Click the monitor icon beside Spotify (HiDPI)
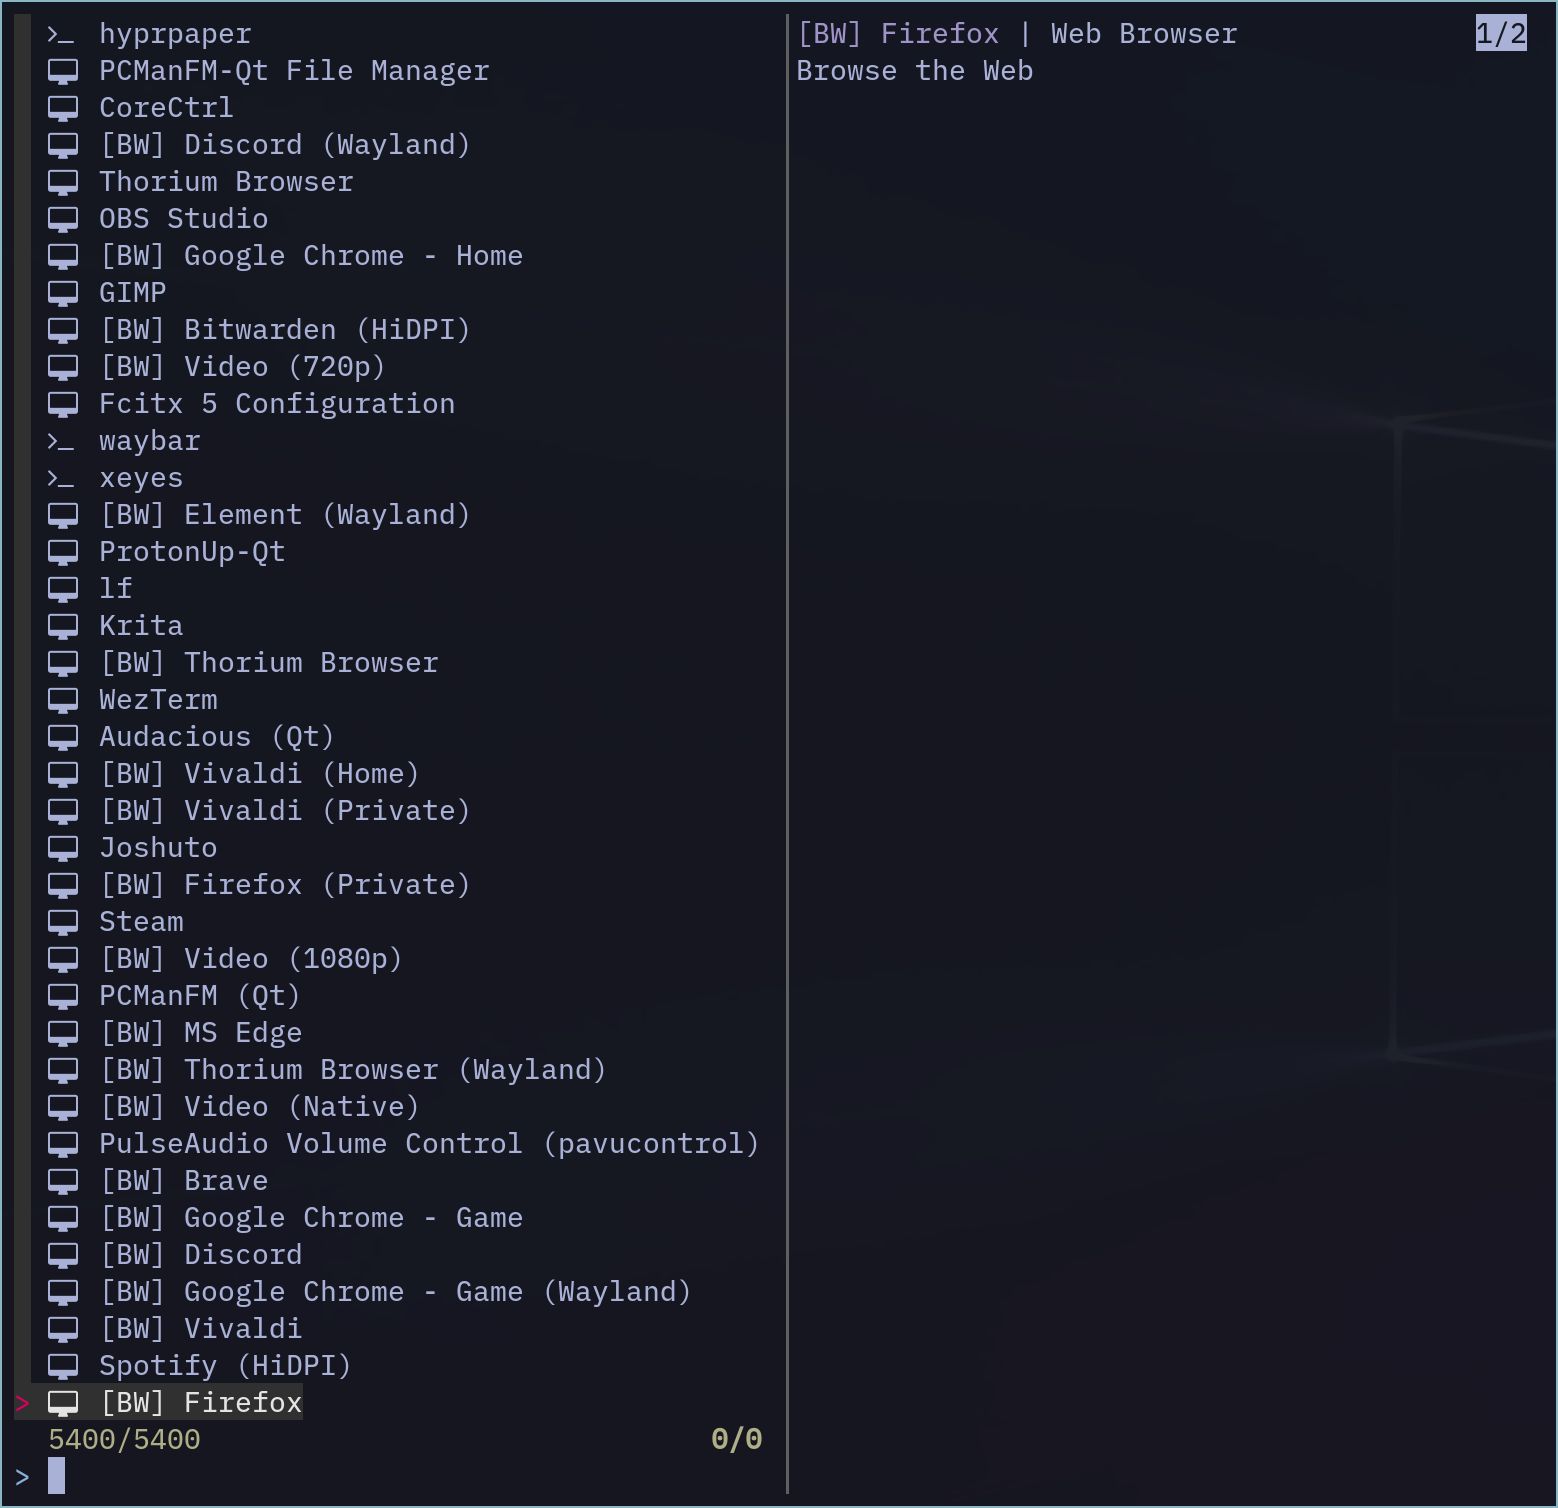The width and height of the screenshot is (1558, 1508). 63,1367
